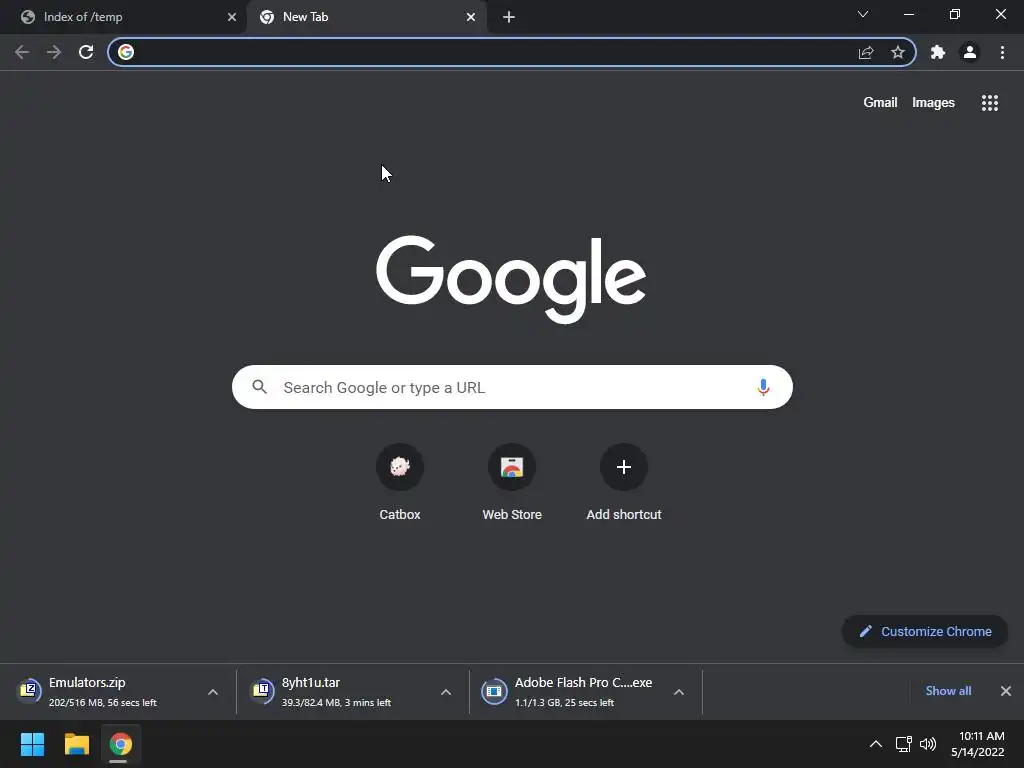1024x768 pixels.
Task: Select the New Tab tab
Action: tap(366, 17)
